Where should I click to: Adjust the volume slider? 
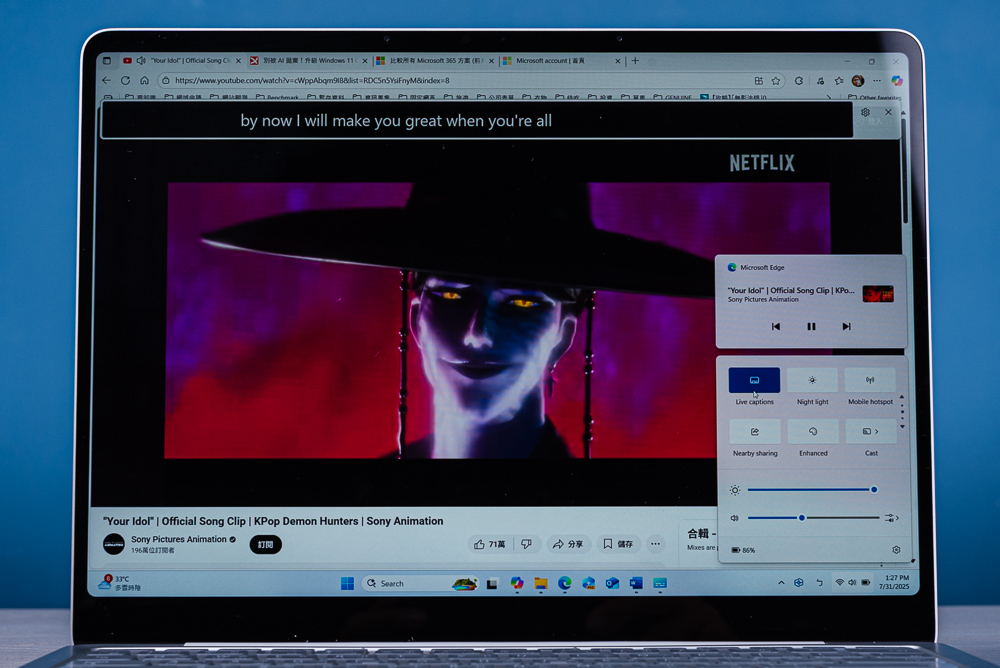tap(813, 518)
